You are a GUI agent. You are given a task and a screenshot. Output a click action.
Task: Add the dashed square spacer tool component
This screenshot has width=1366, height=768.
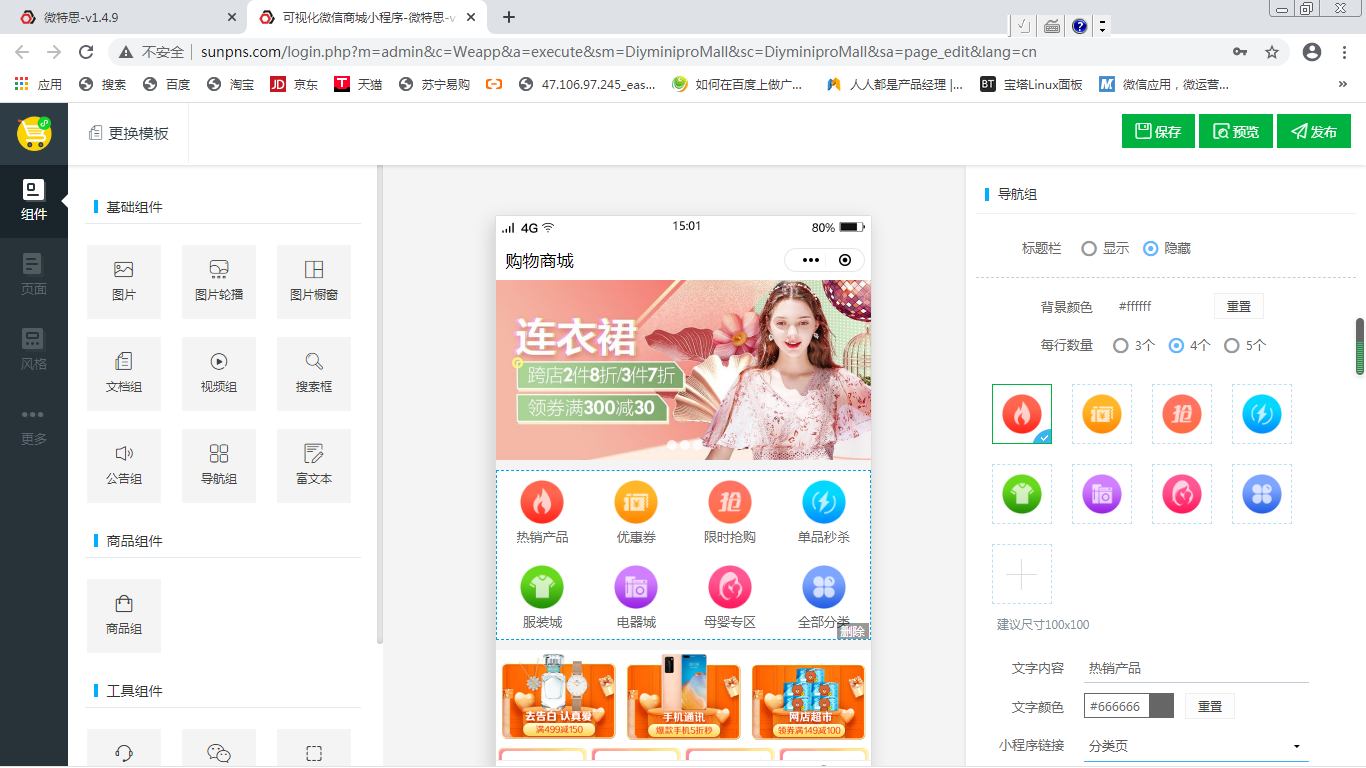314,748
